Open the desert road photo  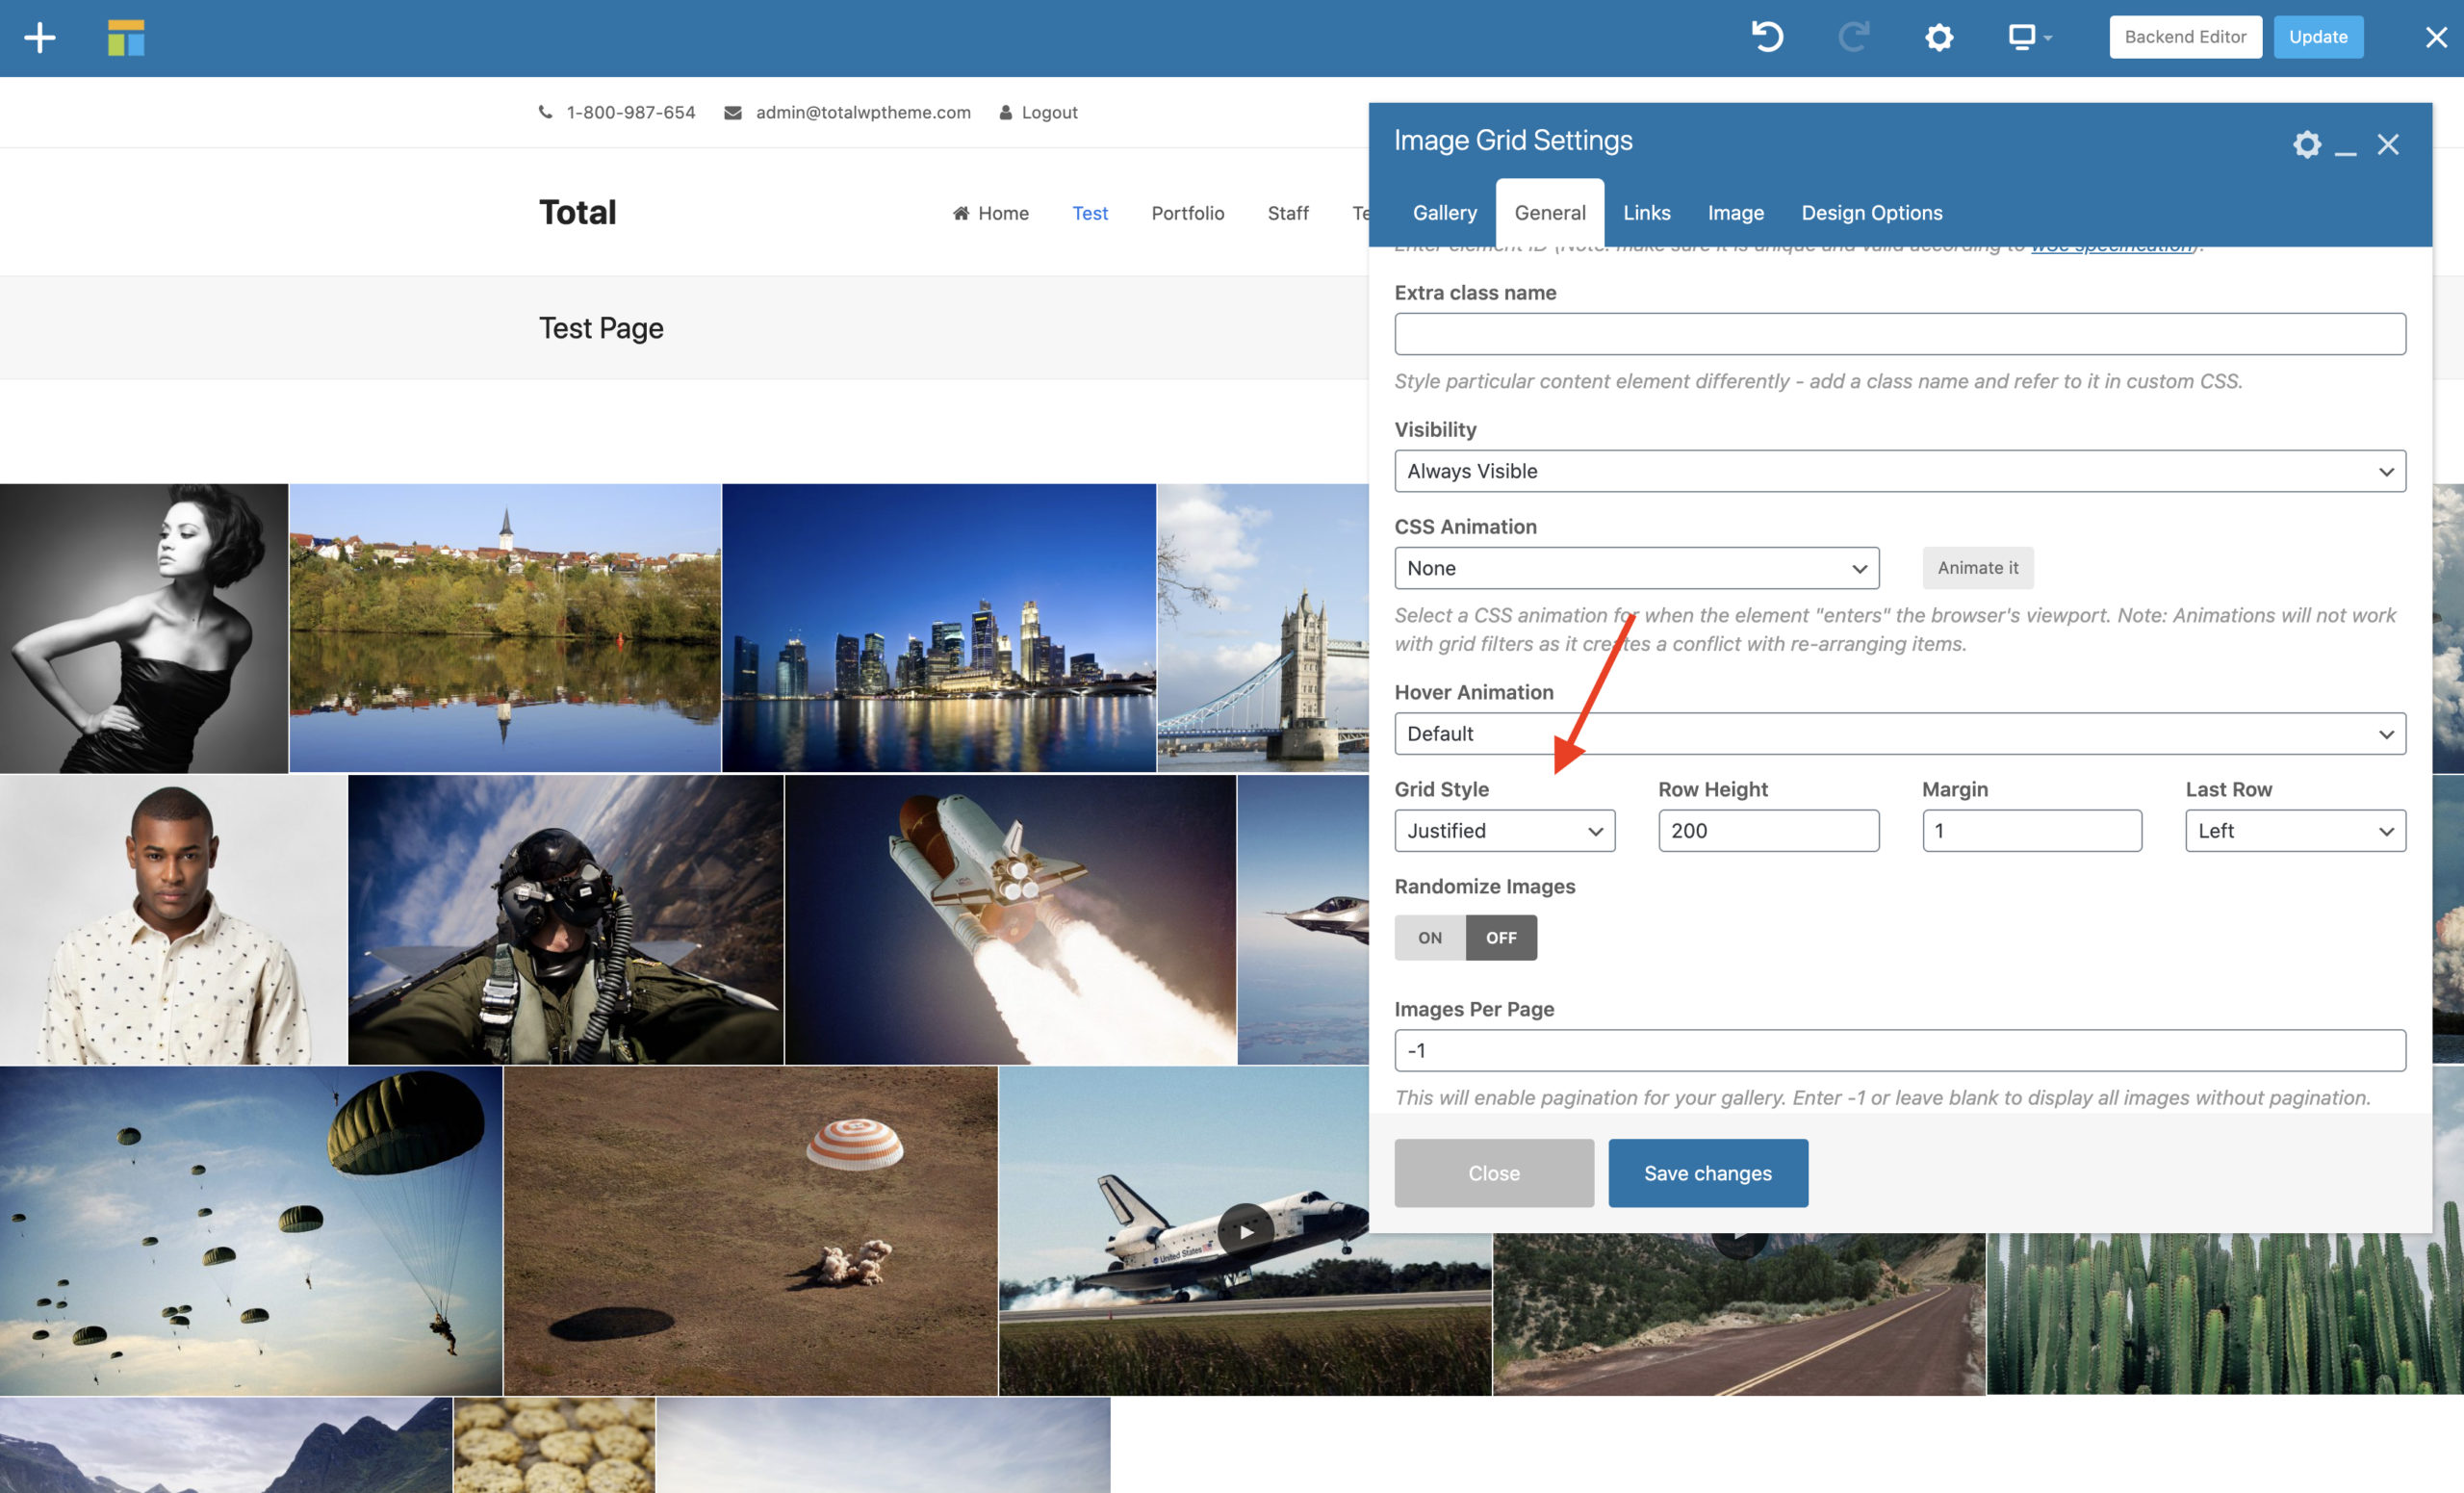(1739, 1314)
